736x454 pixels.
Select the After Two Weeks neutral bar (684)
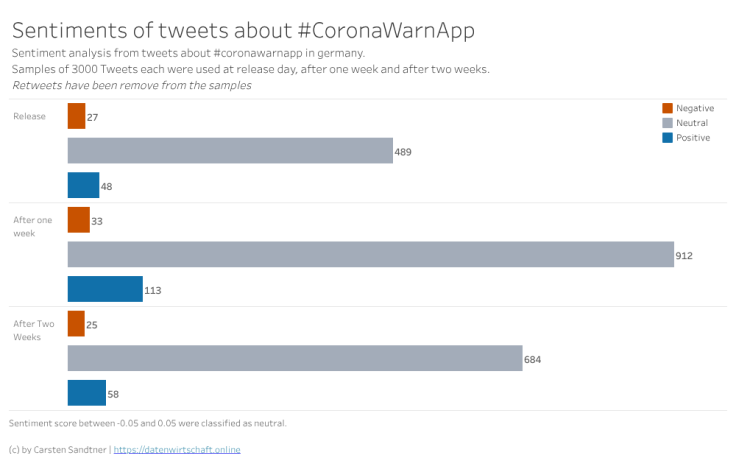click(x=295, y=358)
